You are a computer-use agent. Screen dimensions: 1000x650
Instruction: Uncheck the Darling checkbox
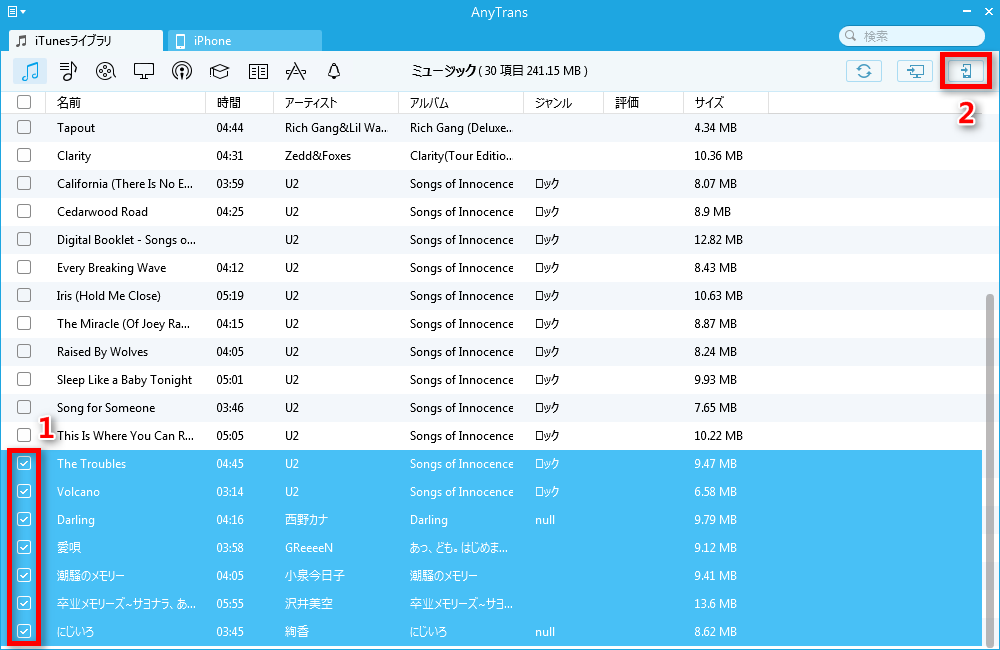click(24, 519)
